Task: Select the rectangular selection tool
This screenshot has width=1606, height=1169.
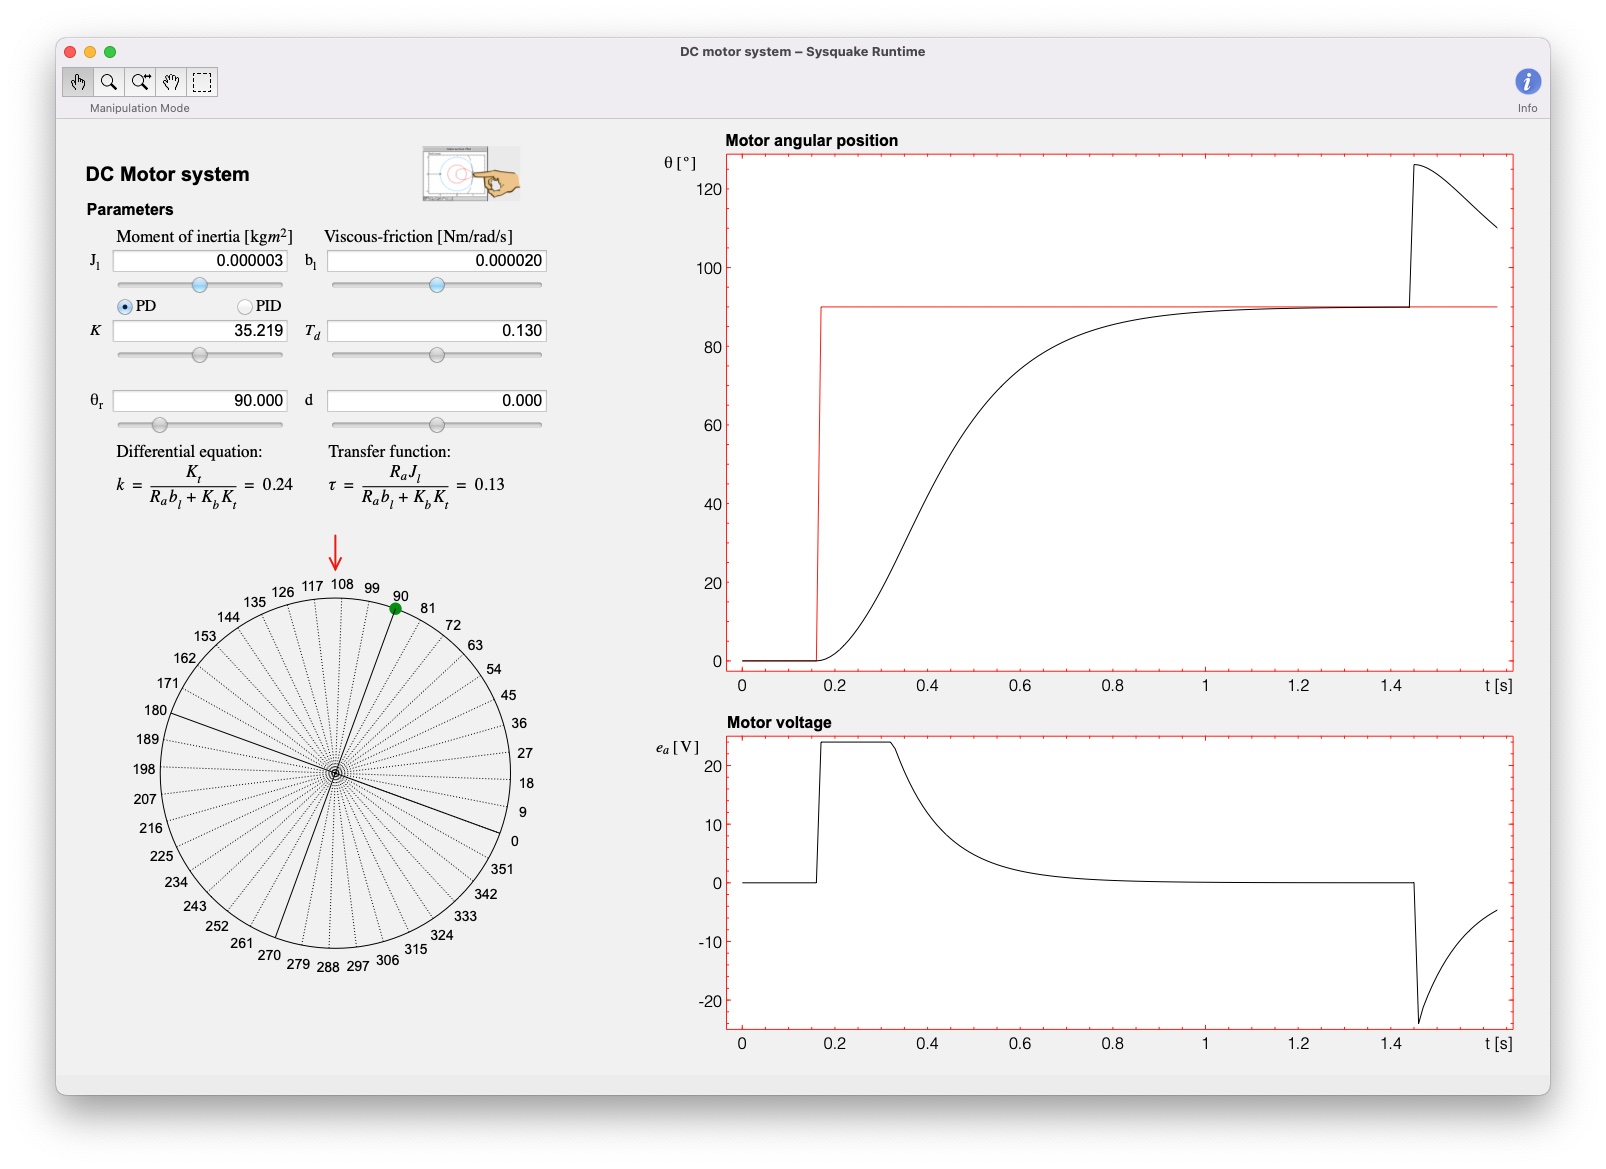Action: pyautogui.click(x=202, y=83)
